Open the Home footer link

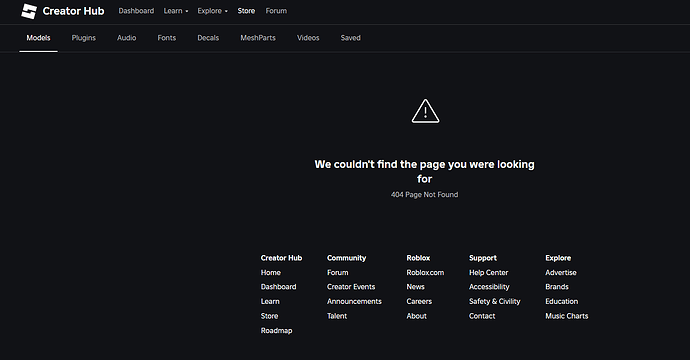click(x=271, y=272)
